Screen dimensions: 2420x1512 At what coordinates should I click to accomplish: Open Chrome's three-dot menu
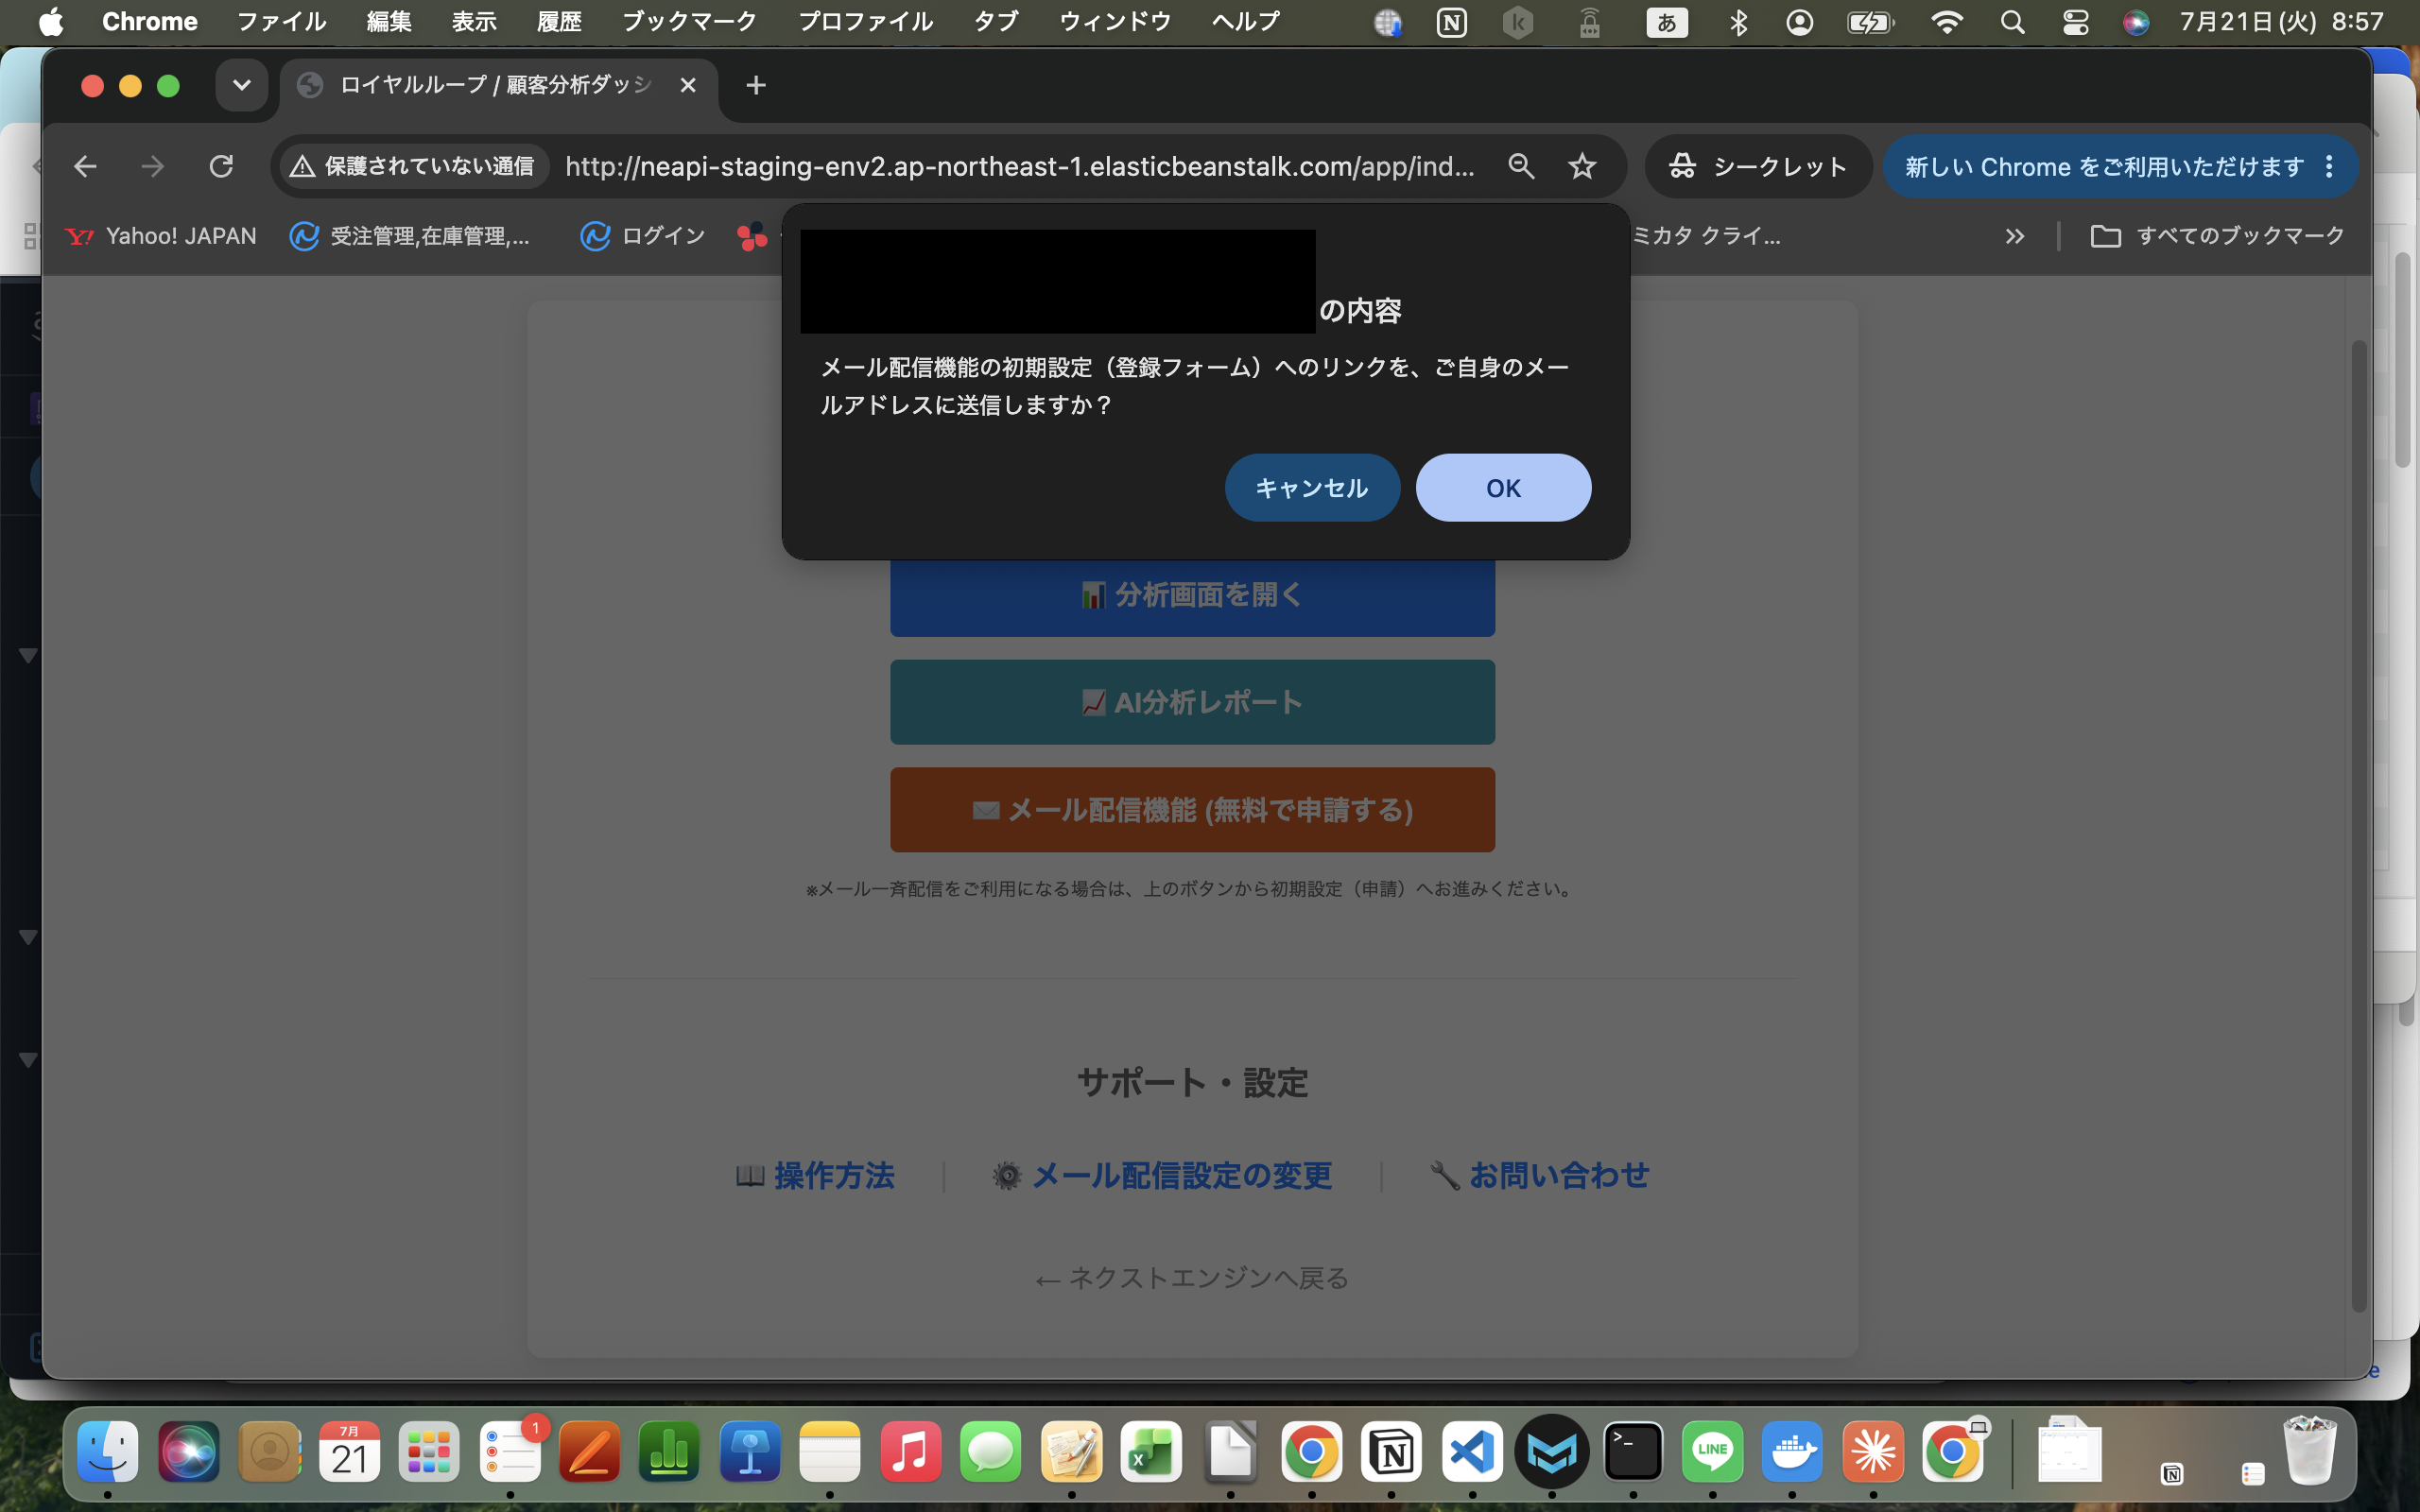coord(2329,166)
